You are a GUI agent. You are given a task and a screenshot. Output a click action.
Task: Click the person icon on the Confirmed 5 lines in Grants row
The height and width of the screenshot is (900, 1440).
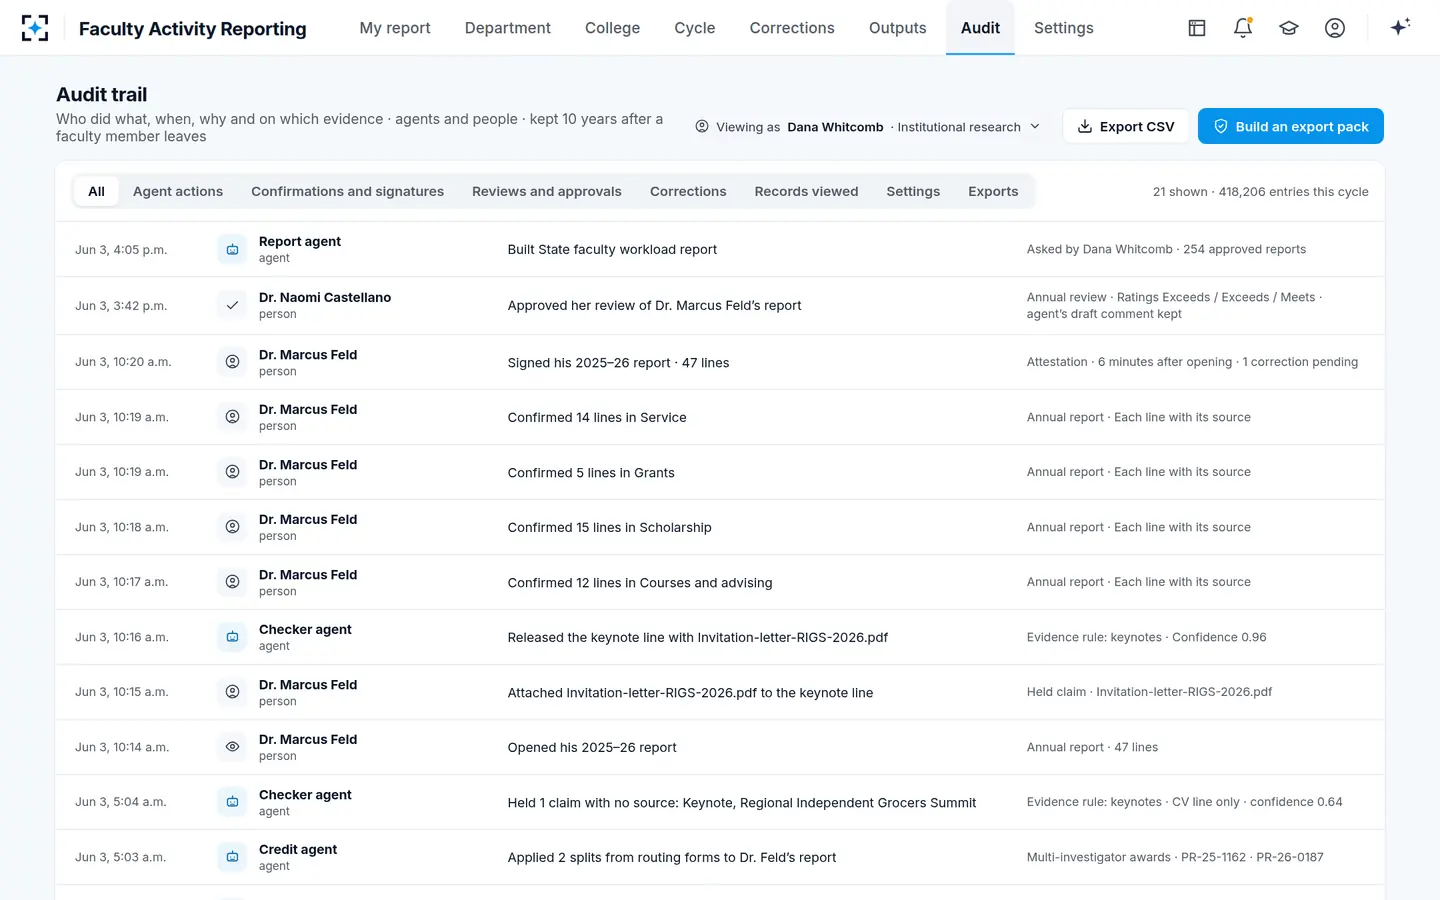tap(232, 472)
